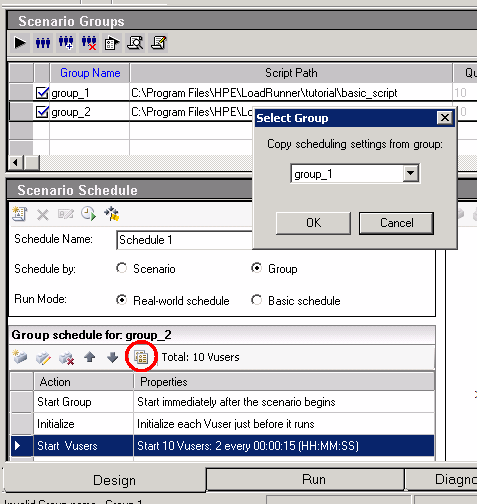The height and width of the screenshot is (504, 477).
Task: Add group using Vusers plus icon
Action: 66,43
